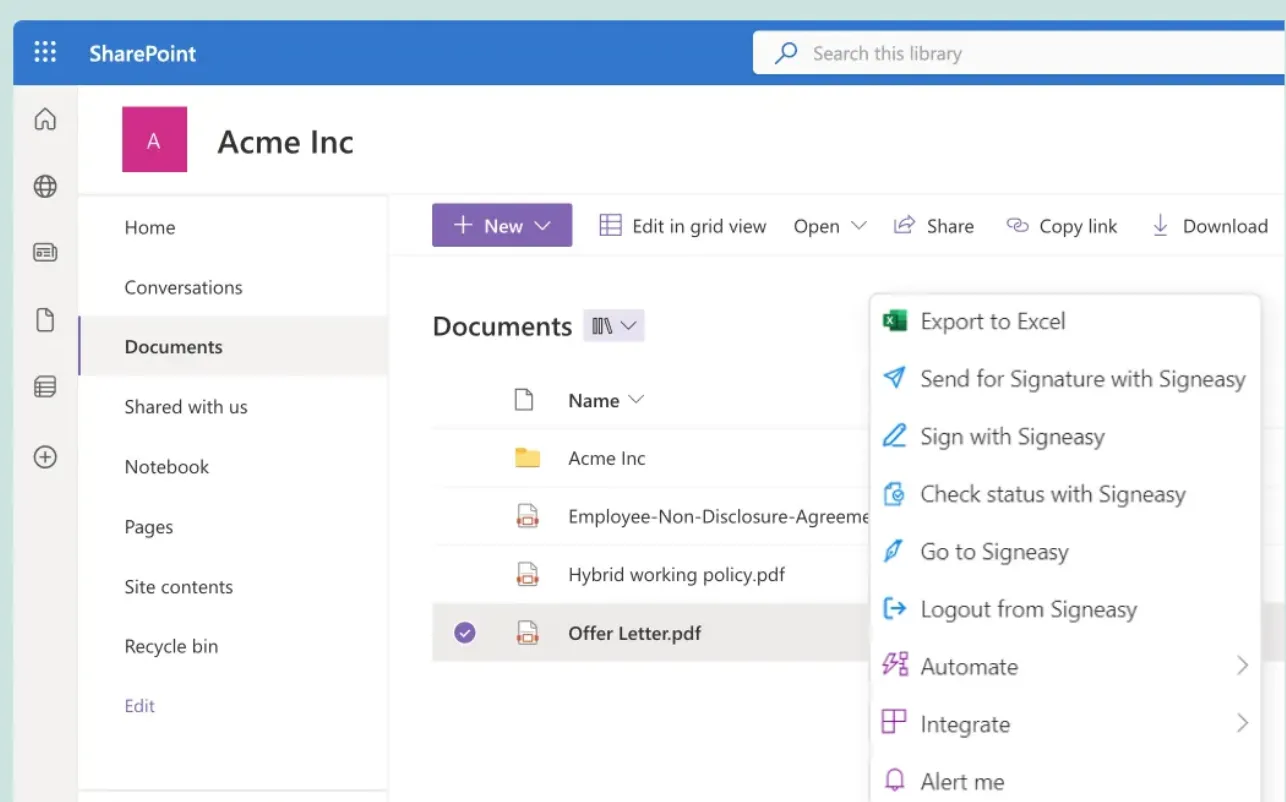Click the Excel icon beside Export to Excel
This screenshot has height=802, width=1286.
894,321
